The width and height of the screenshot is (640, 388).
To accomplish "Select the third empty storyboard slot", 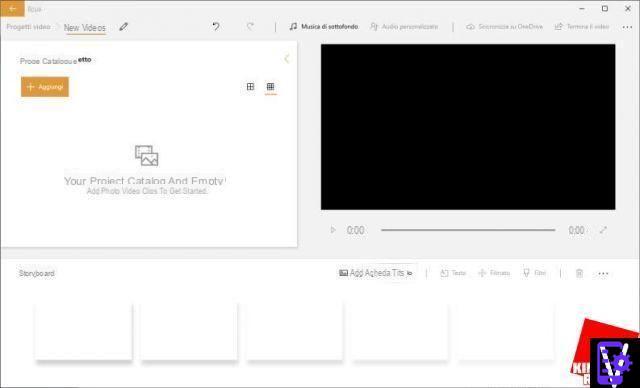I will pyautogui.click(x=294, y=332).
